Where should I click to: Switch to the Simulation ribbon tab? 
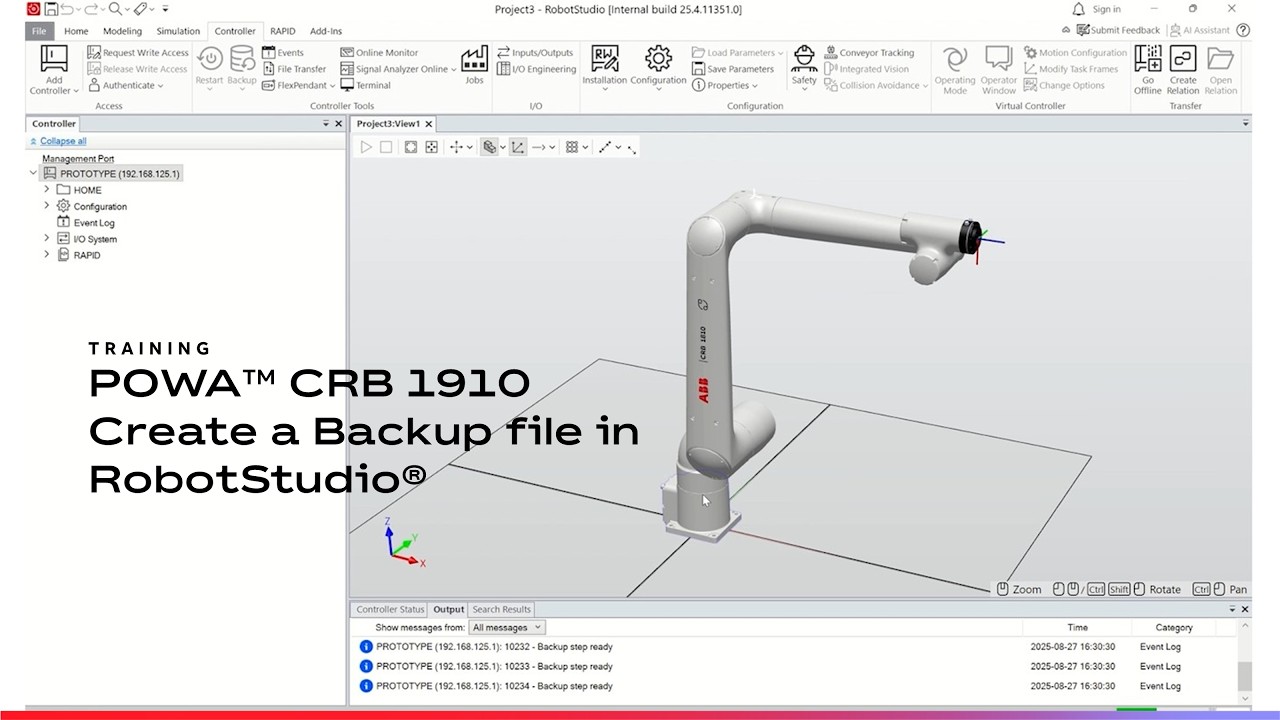178,31
